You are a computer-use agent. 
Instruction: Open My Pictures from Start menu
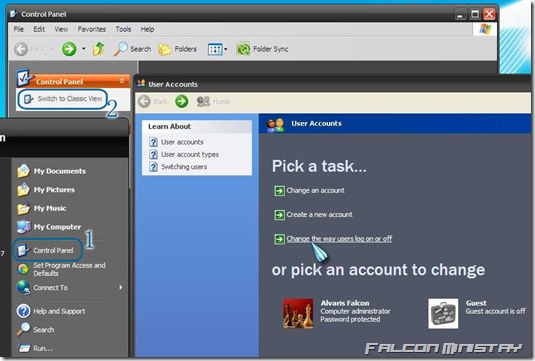point(46,190)
